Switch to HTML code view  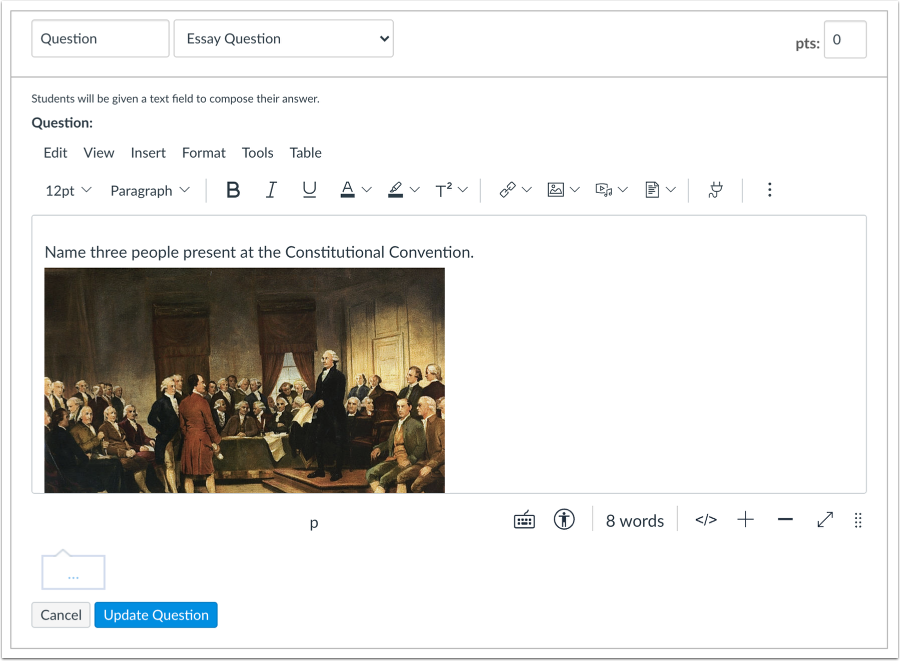pos(706,519)
